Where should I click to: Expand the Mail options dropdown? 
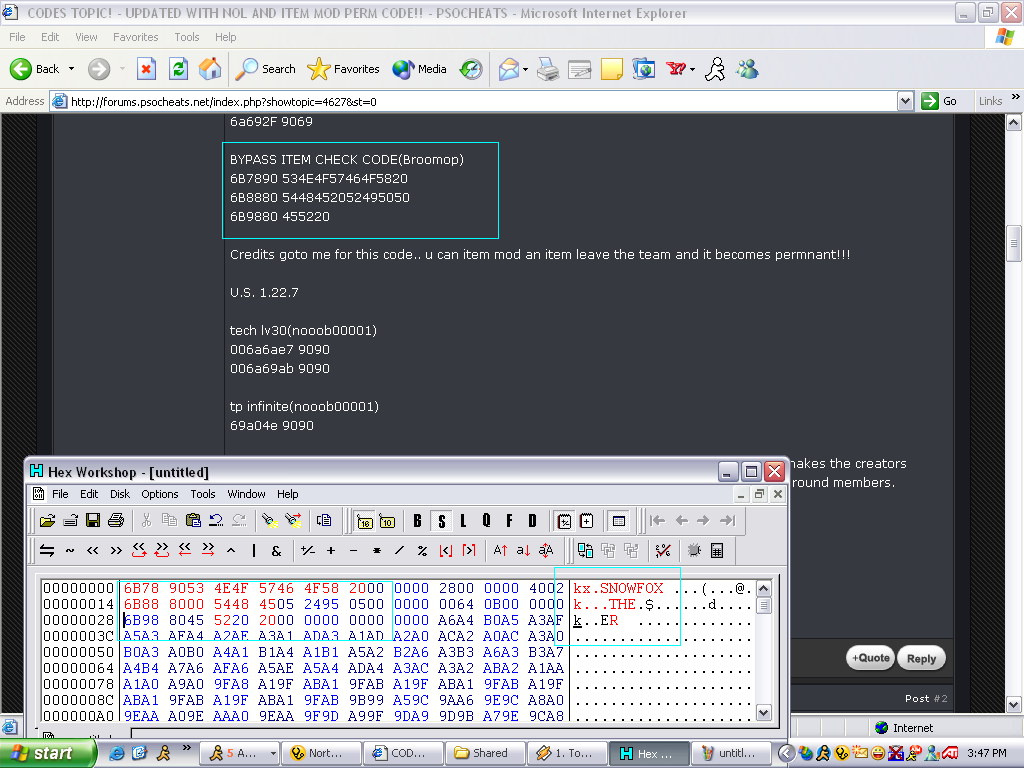526,69
